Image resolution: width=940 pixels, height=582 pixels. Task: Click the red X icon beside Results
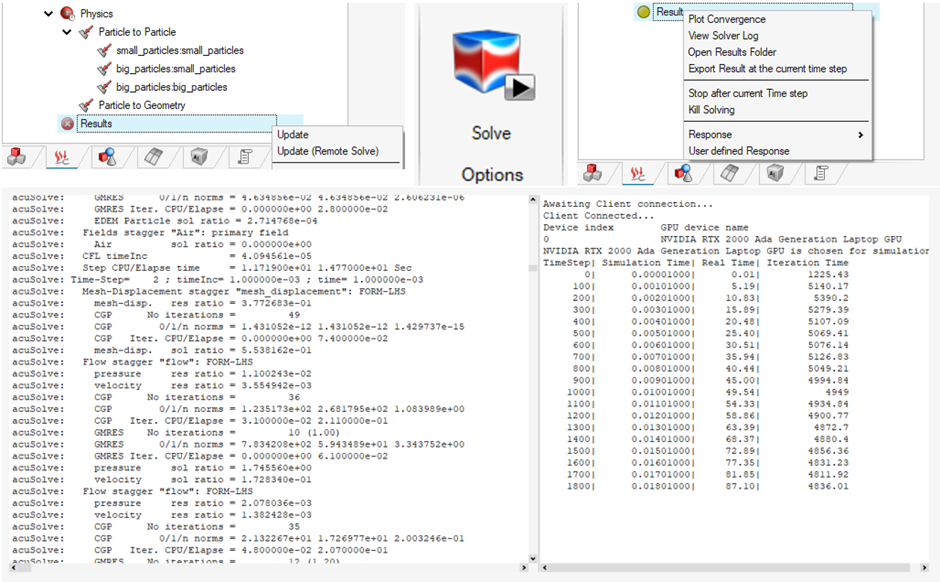68,123
